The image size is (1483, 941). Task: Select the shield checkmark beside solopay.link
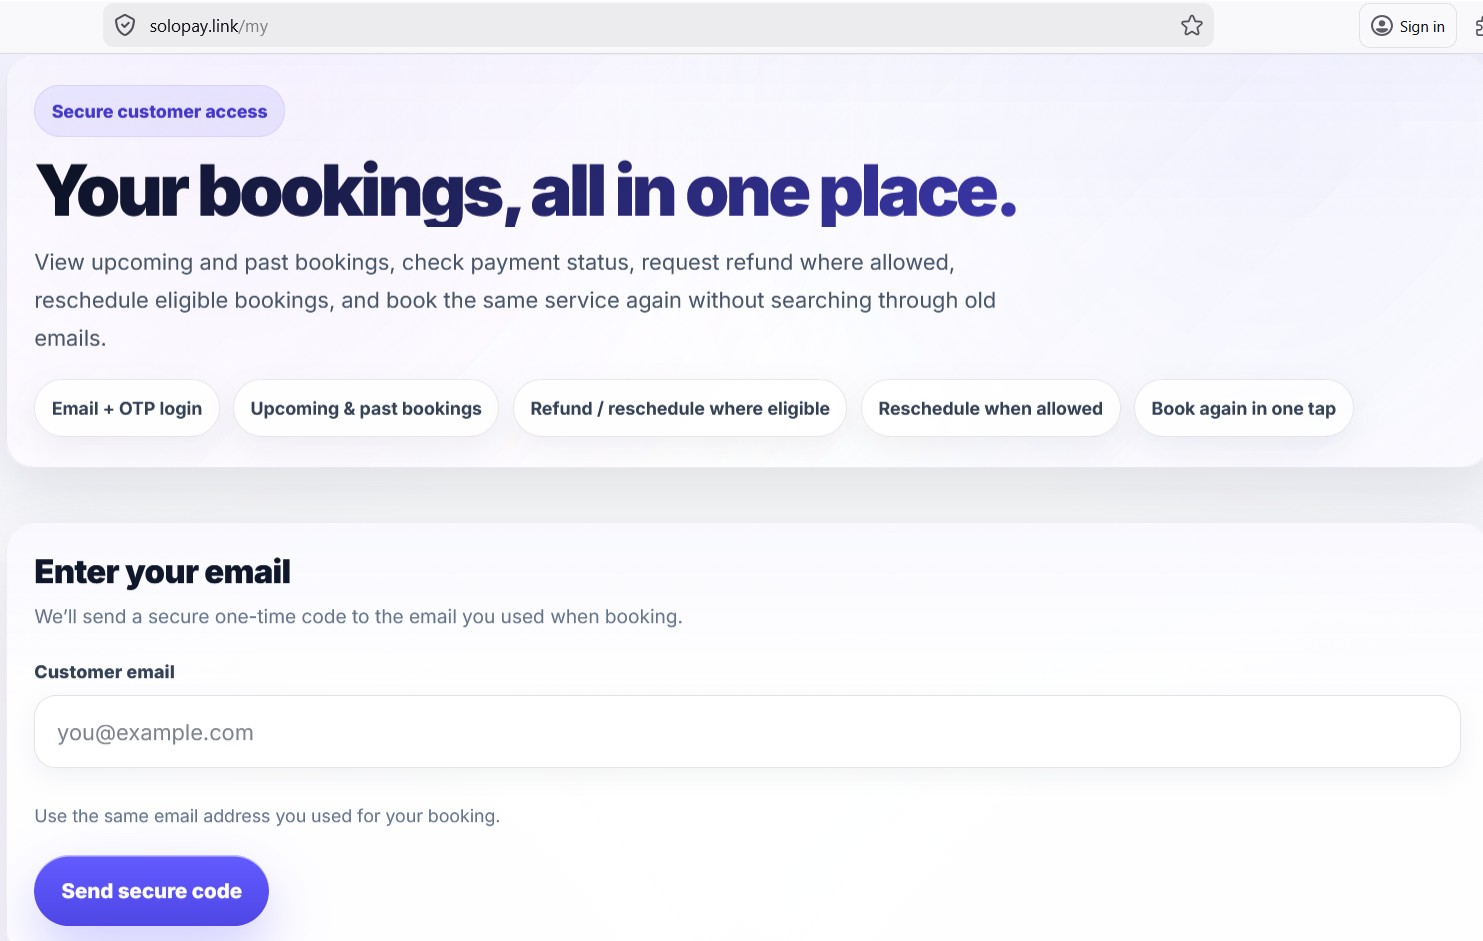pos(125,25)
